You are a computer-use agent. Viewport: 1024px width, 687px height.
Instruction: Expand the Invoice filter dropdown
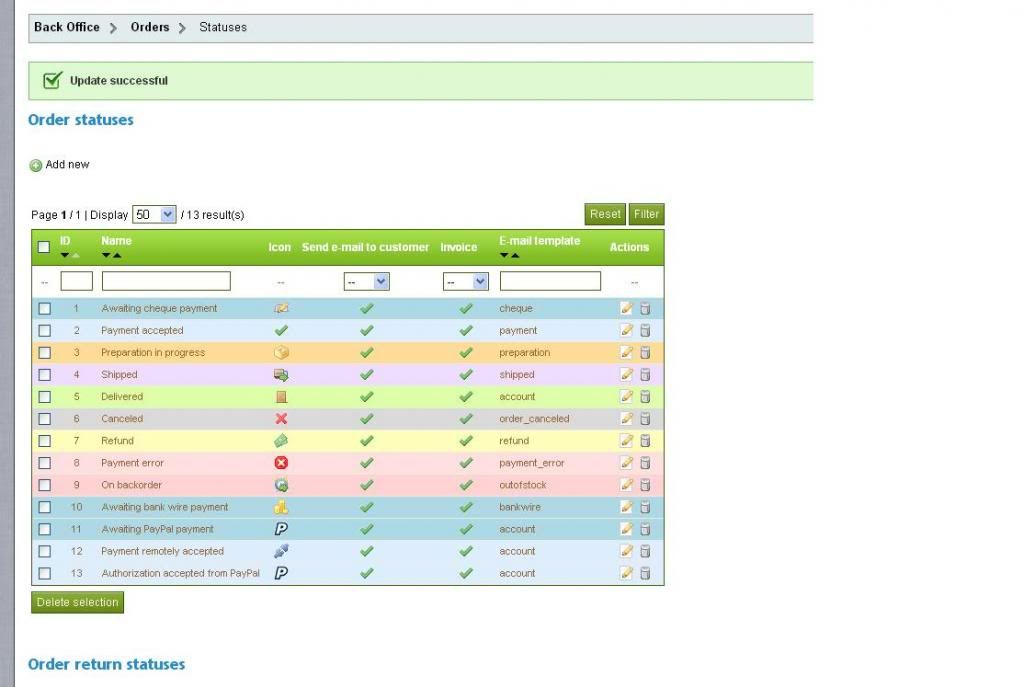[x=465, y=282]
